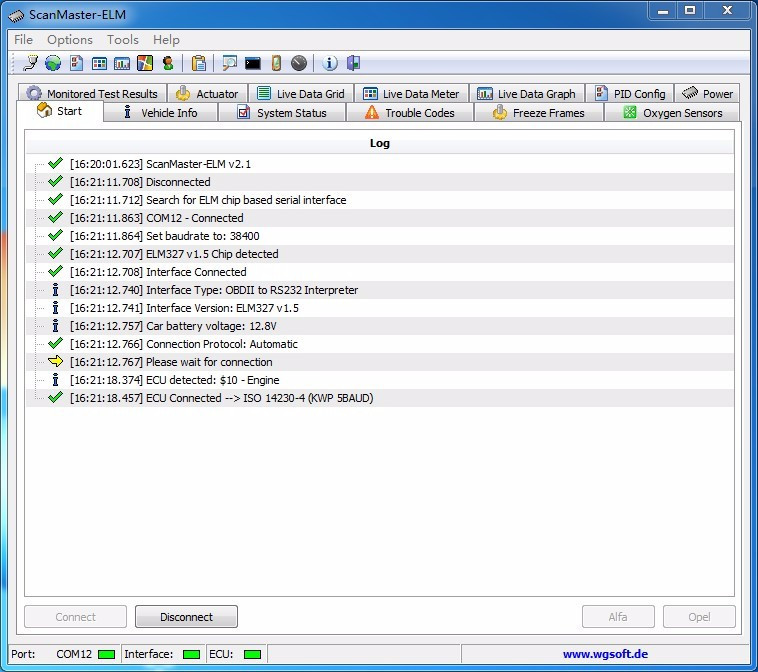The image size is (758, 672).
Task: Click the four-color squares toolbar icon
Action: [145, 63]
